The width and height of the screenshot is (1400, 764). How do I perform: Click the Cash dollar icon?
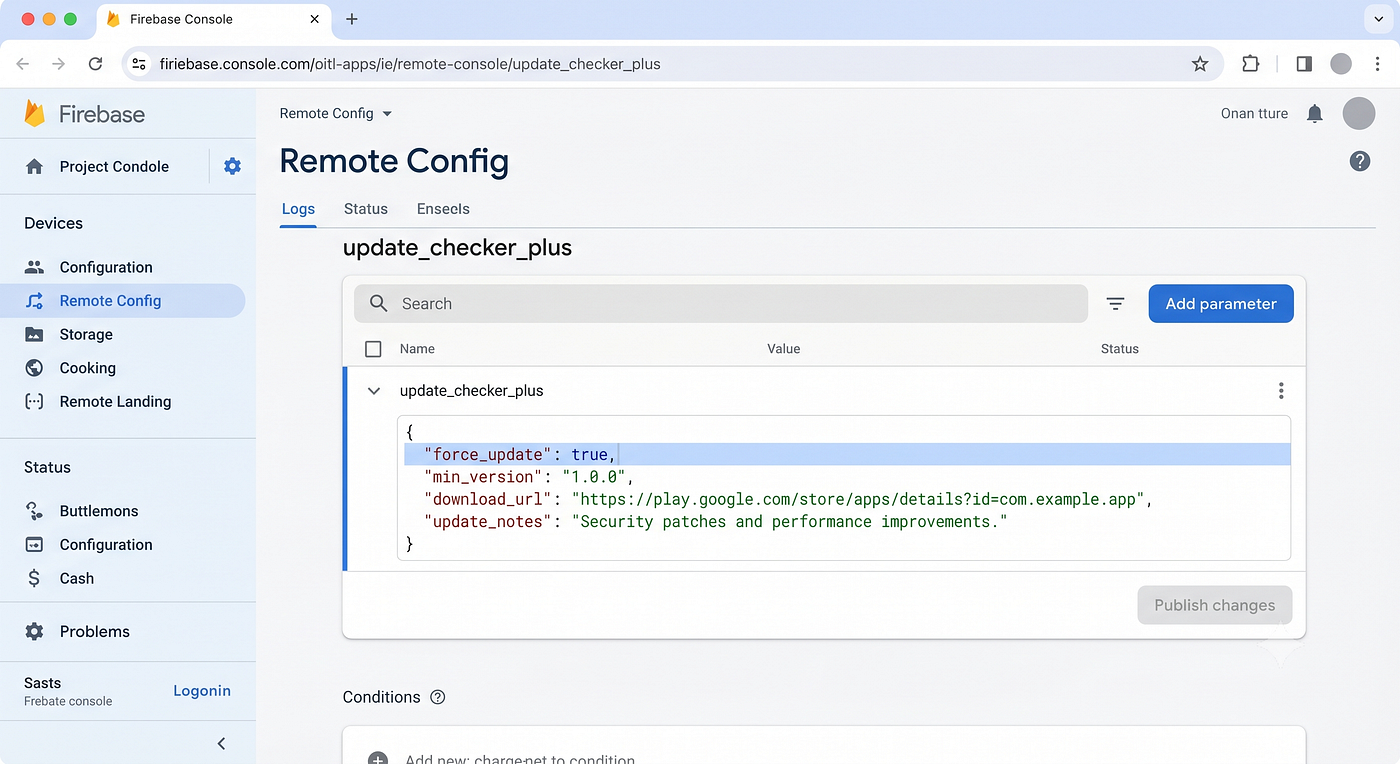point(35,578)
